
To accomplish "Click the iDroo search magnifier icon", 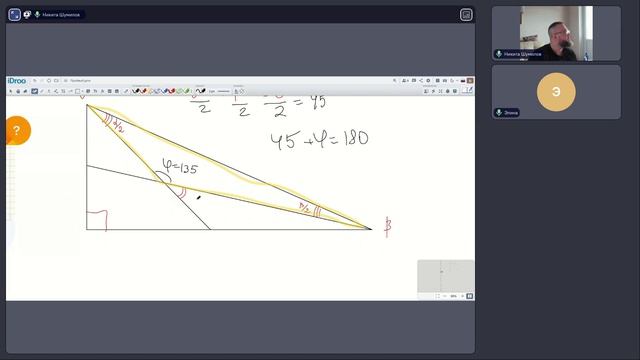I will pyautogui.click(x=395, y=80).
